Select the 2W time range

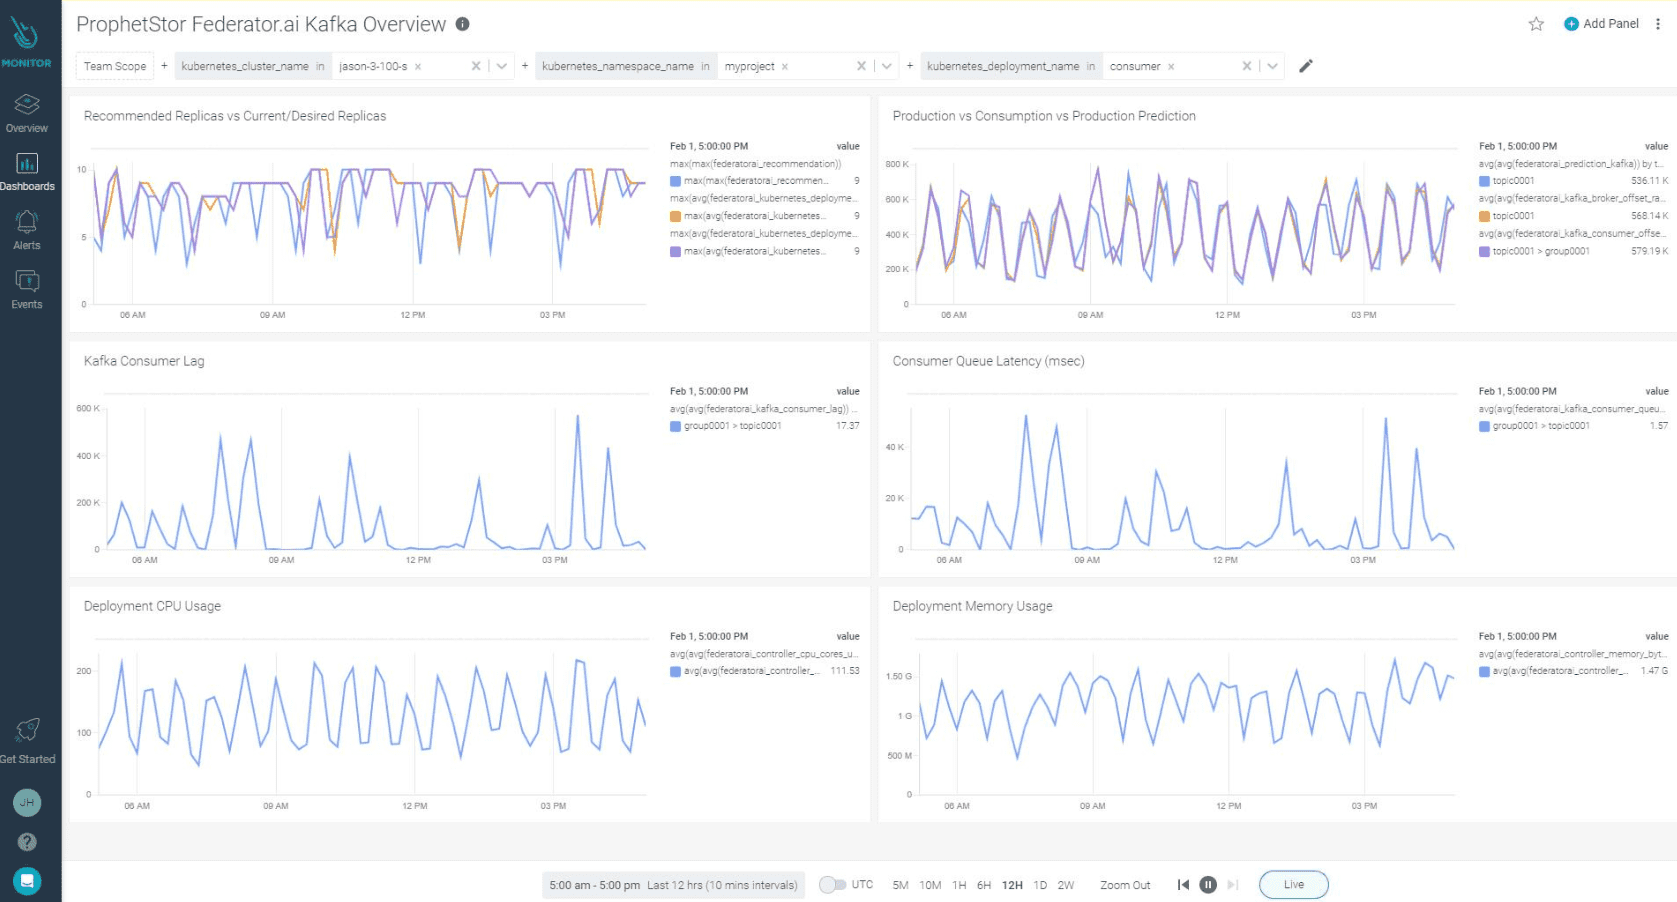pos(1066,885)
